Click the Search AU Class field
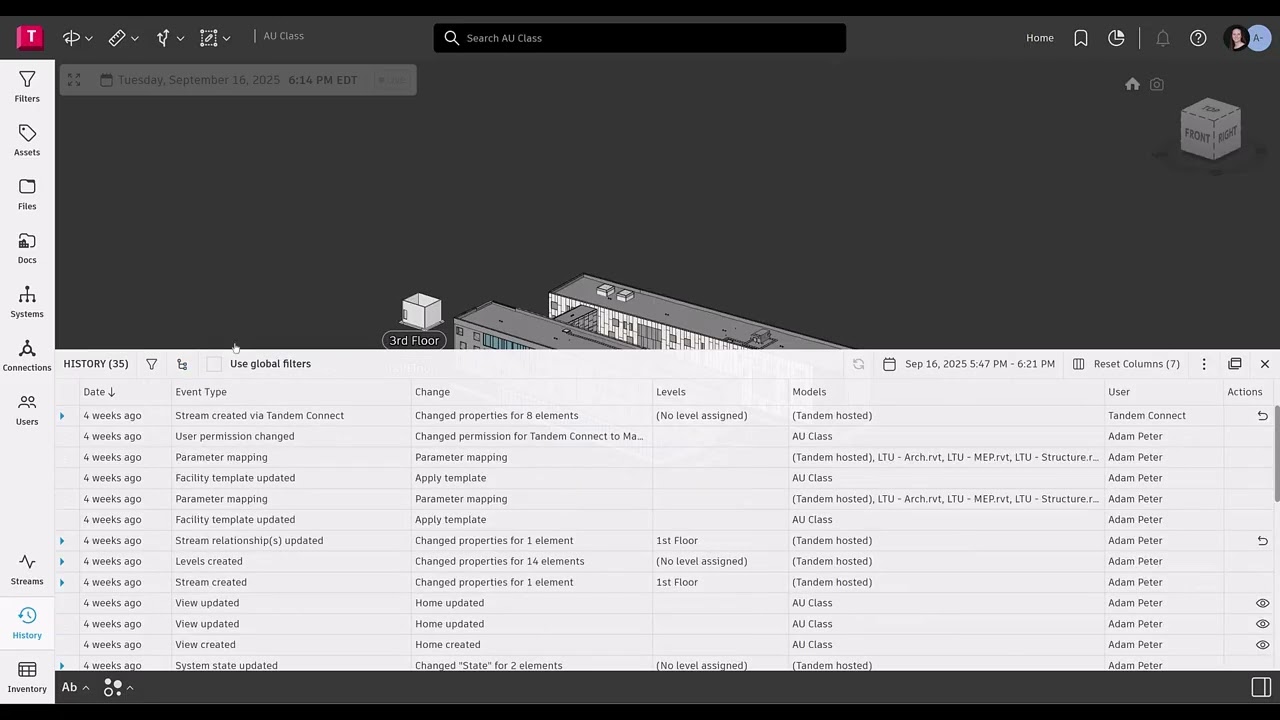Screen dimensions: 1280x720 coord(640,38)
